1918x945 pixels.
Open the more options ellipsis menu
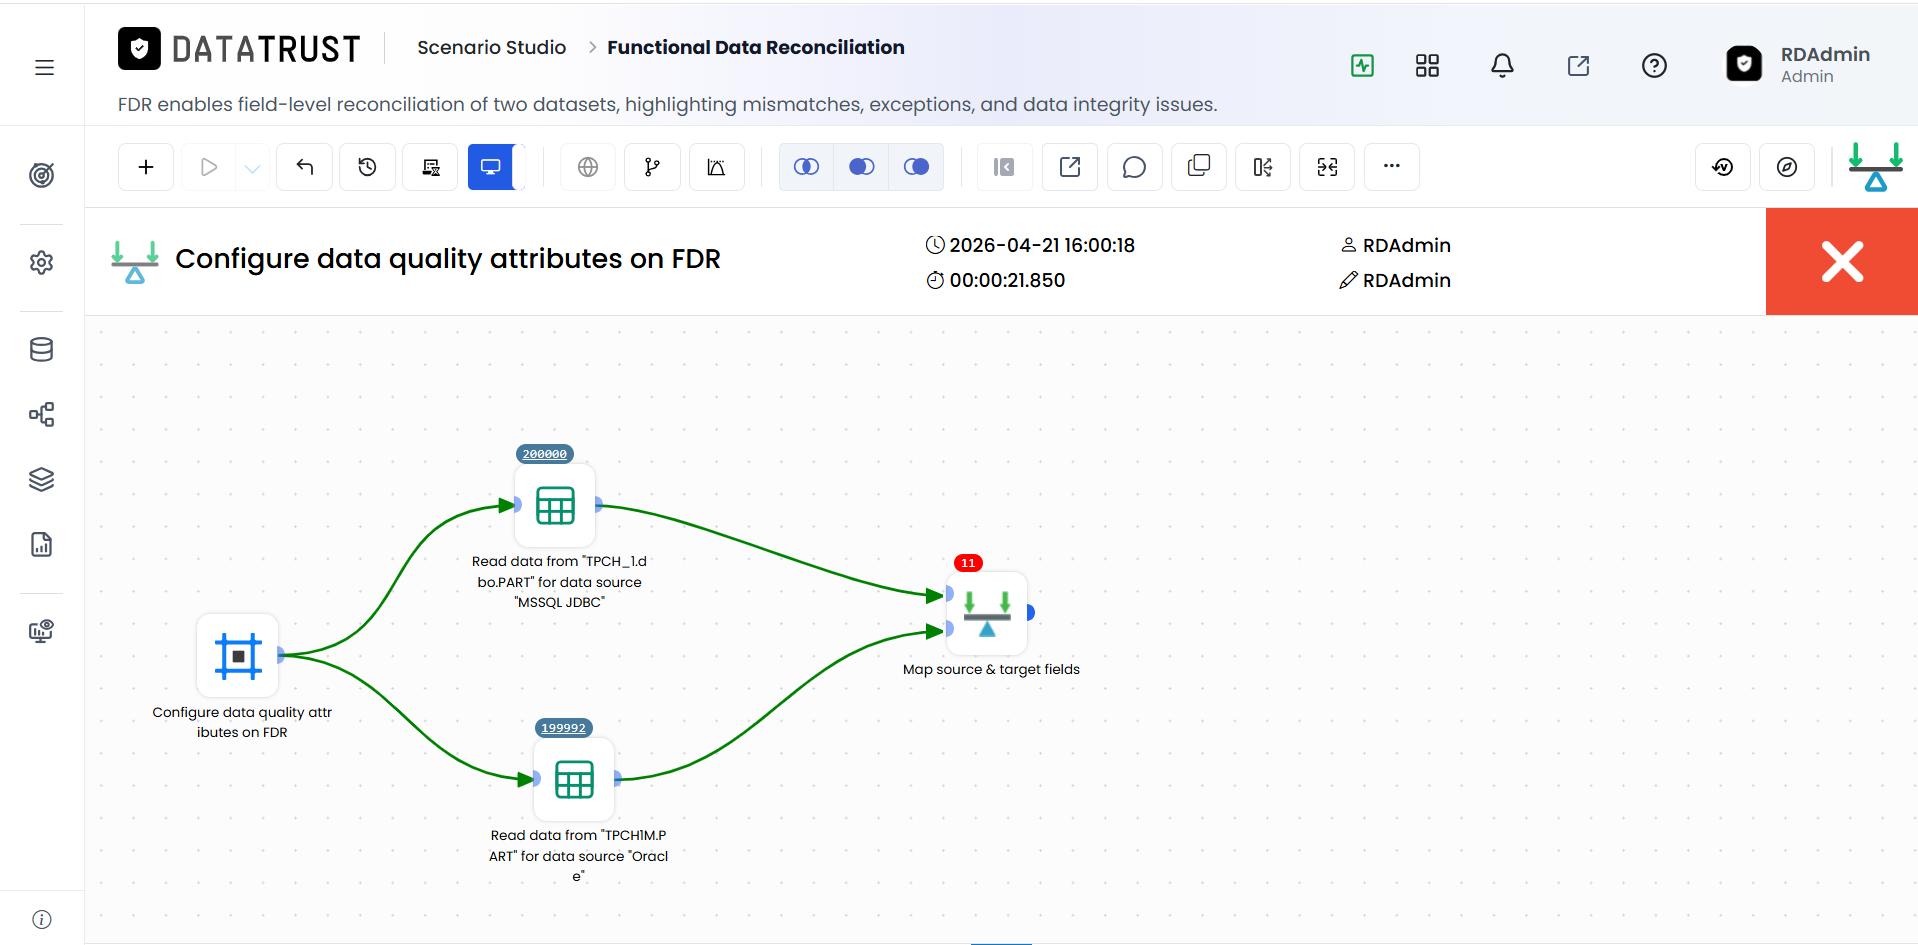[x=1392, y=167]
